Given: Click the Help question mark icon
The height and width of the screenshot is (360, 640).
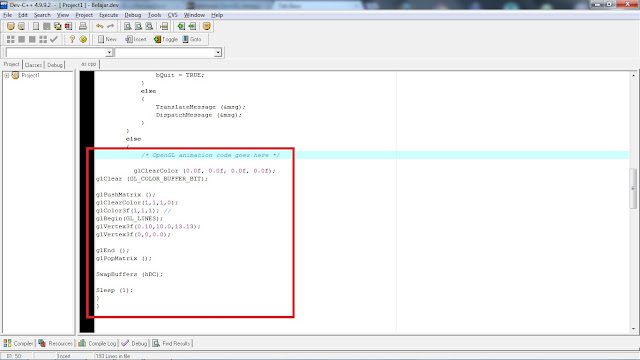Looking at the screenshot, I should click(x=72, y=39).
